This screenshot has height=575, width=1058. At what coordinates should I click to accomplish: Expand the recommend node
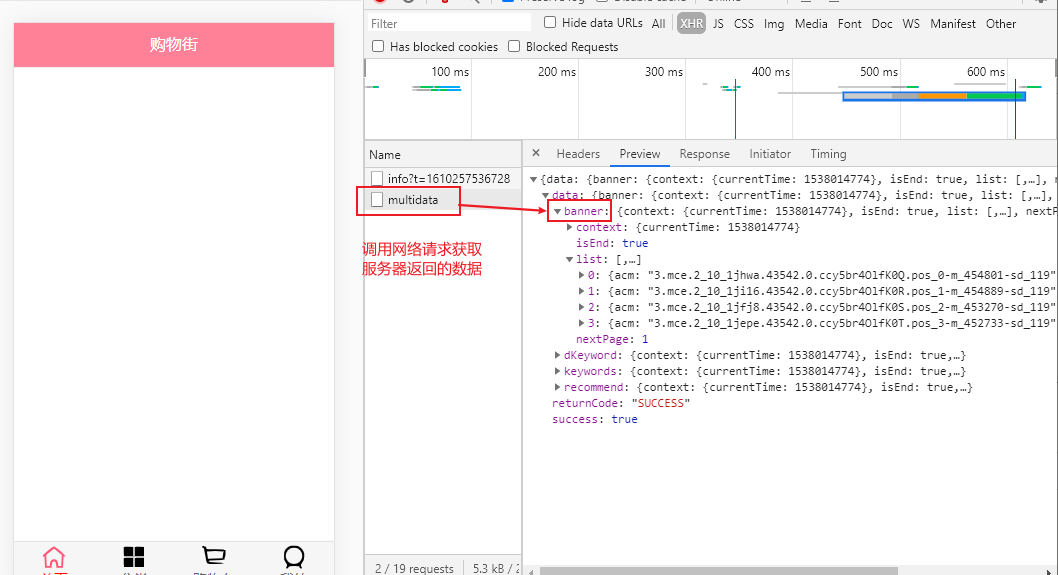557,387
